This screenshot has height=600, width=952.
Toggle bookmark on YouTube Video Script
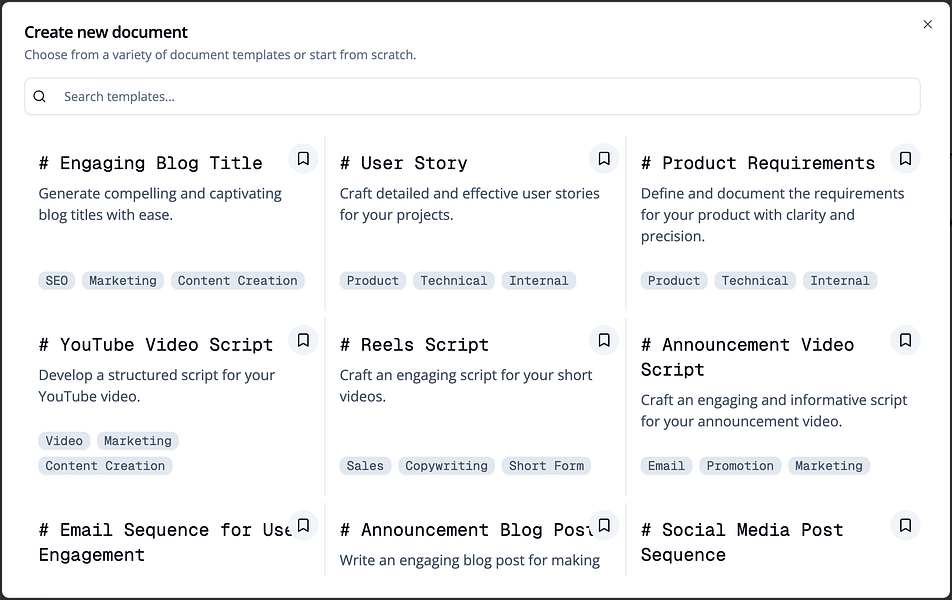[303, 341]
